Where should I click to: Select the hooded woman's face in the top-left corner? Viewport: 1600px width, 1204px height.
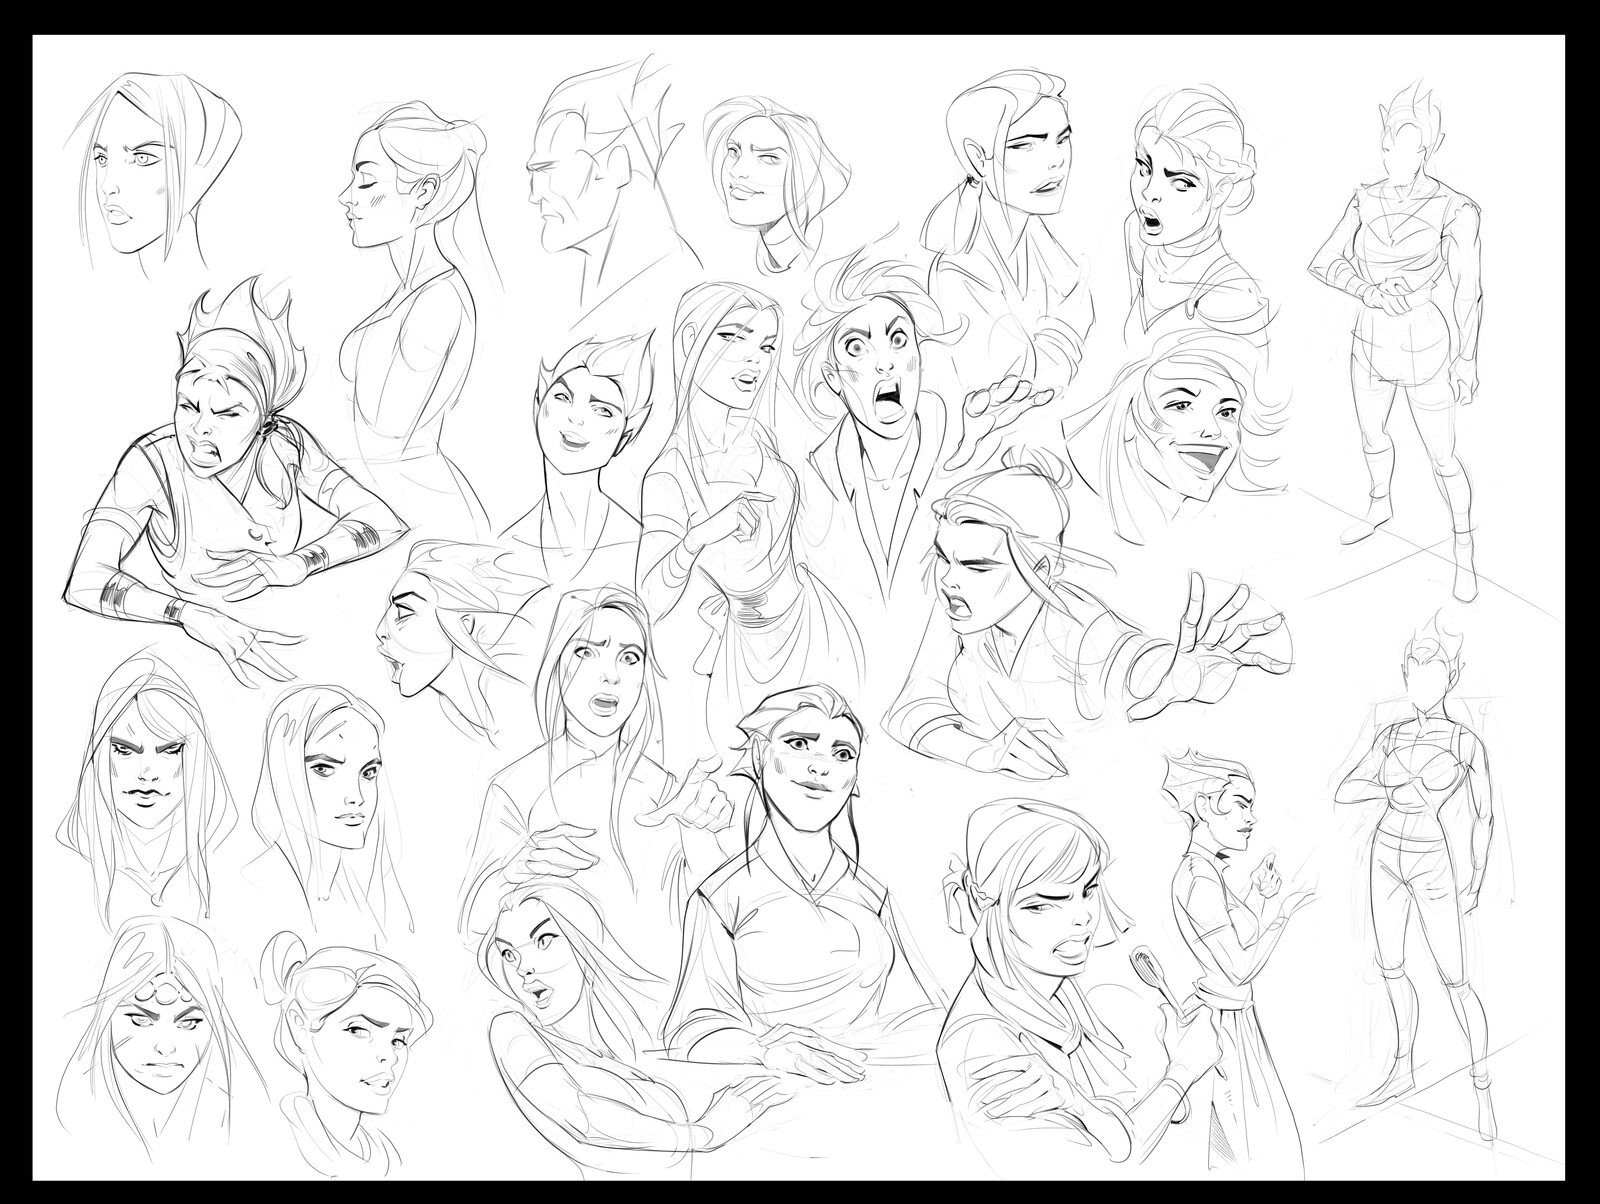point(150,170)
